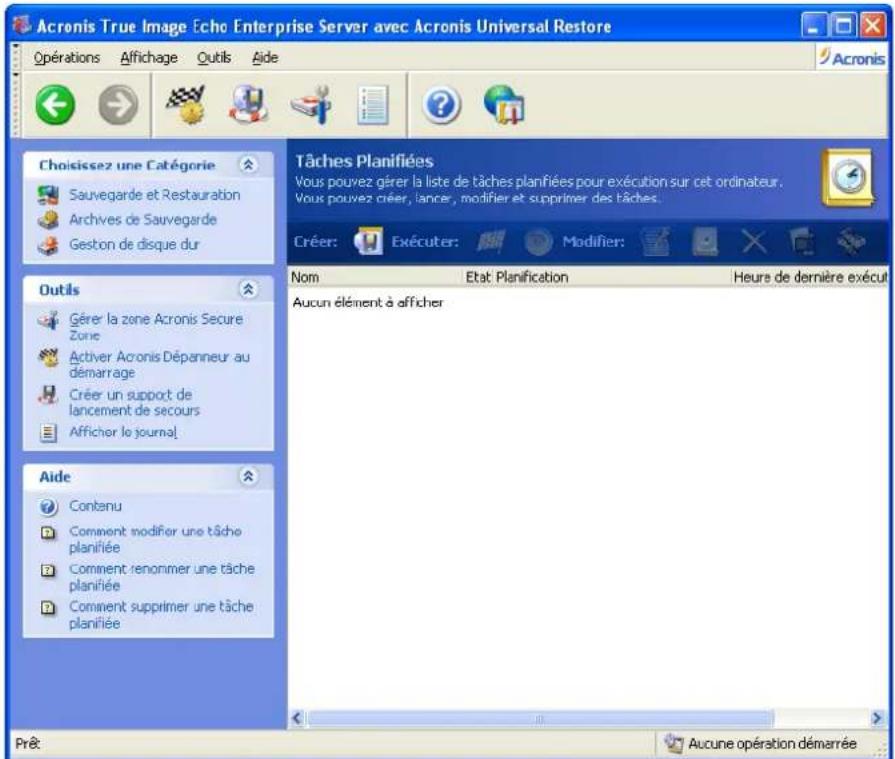Open Gestion de disque dur category
895x759 pixels.
(134, 244)
